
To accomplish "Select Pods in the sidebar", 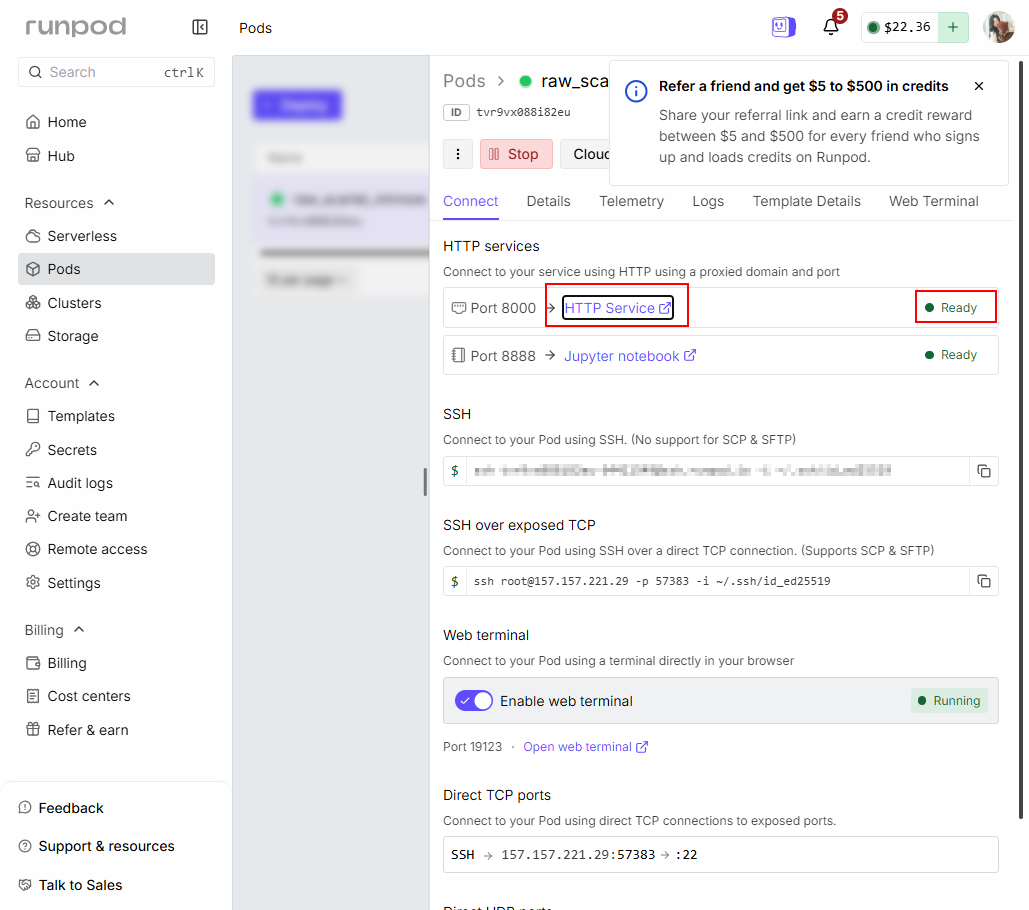I will point(116,269).
